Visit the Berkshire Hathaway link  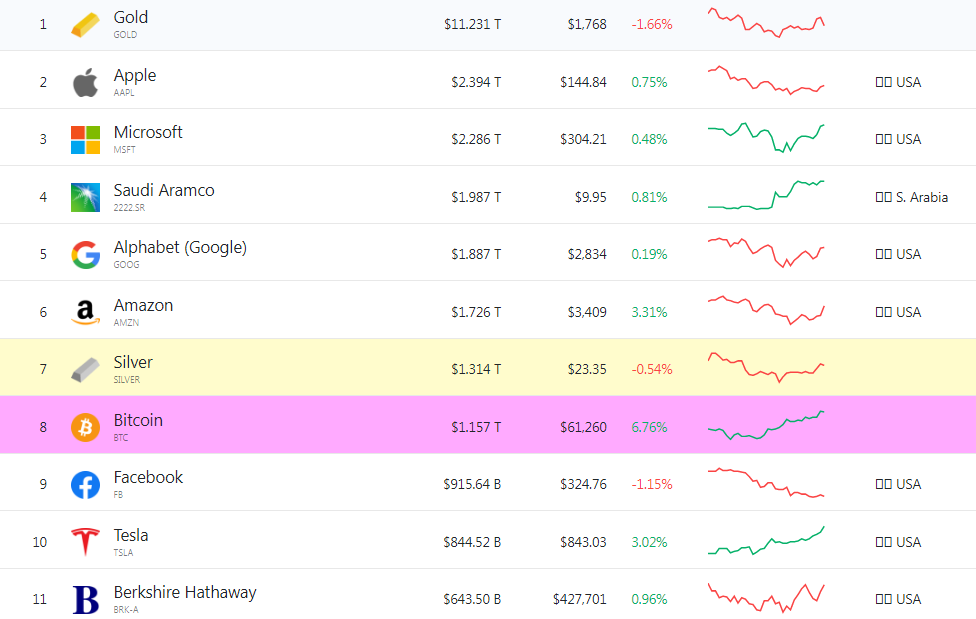(185, 592)
